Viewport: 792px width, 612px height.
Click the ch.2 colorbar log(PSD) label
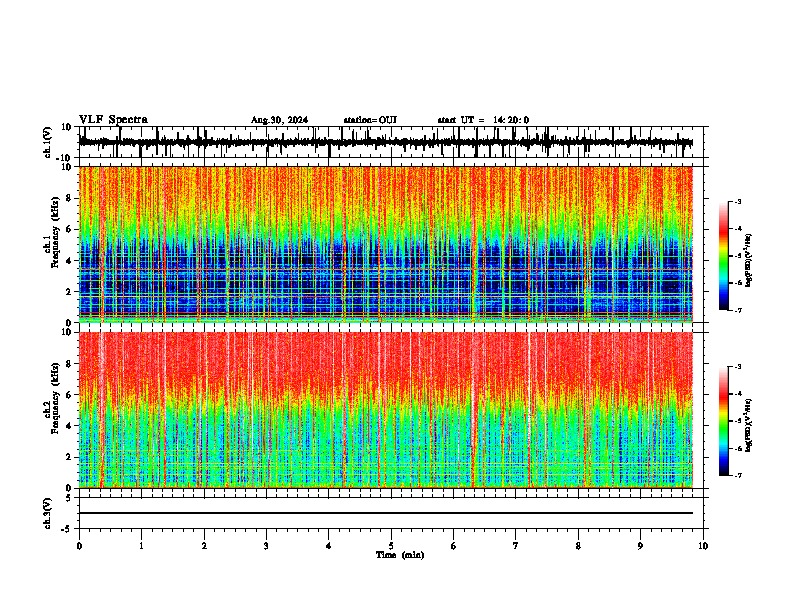[x=748, y=426]
